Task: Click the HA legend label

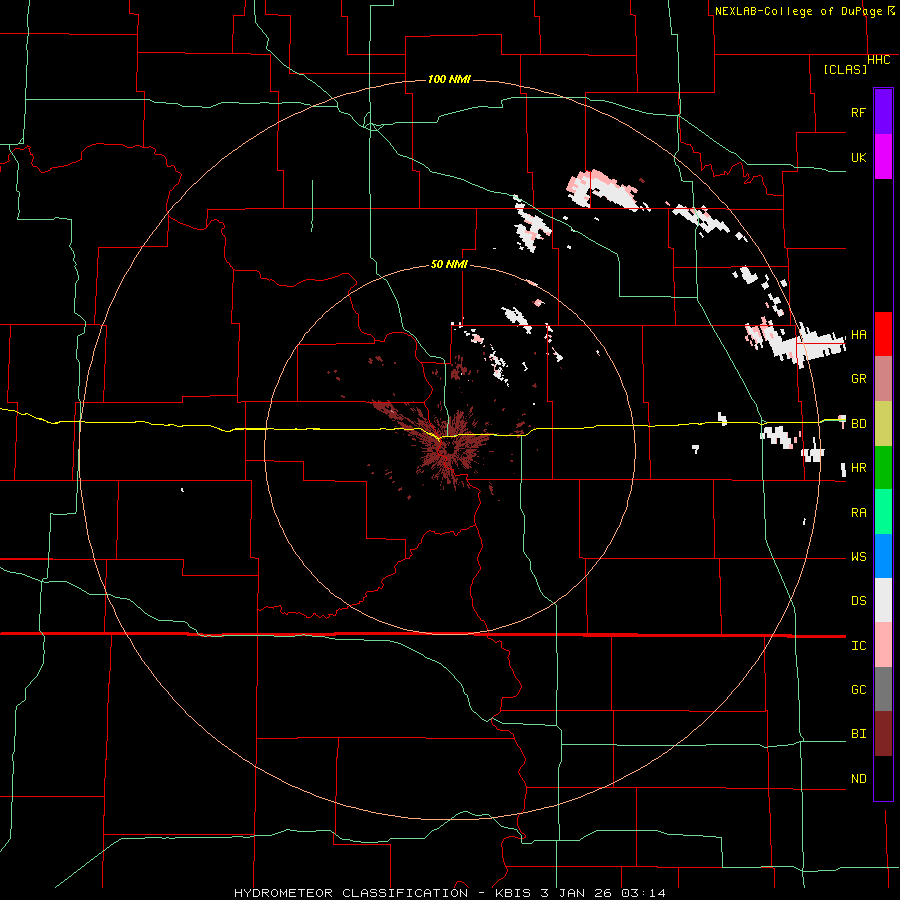Action: click(x=858, y=335)
